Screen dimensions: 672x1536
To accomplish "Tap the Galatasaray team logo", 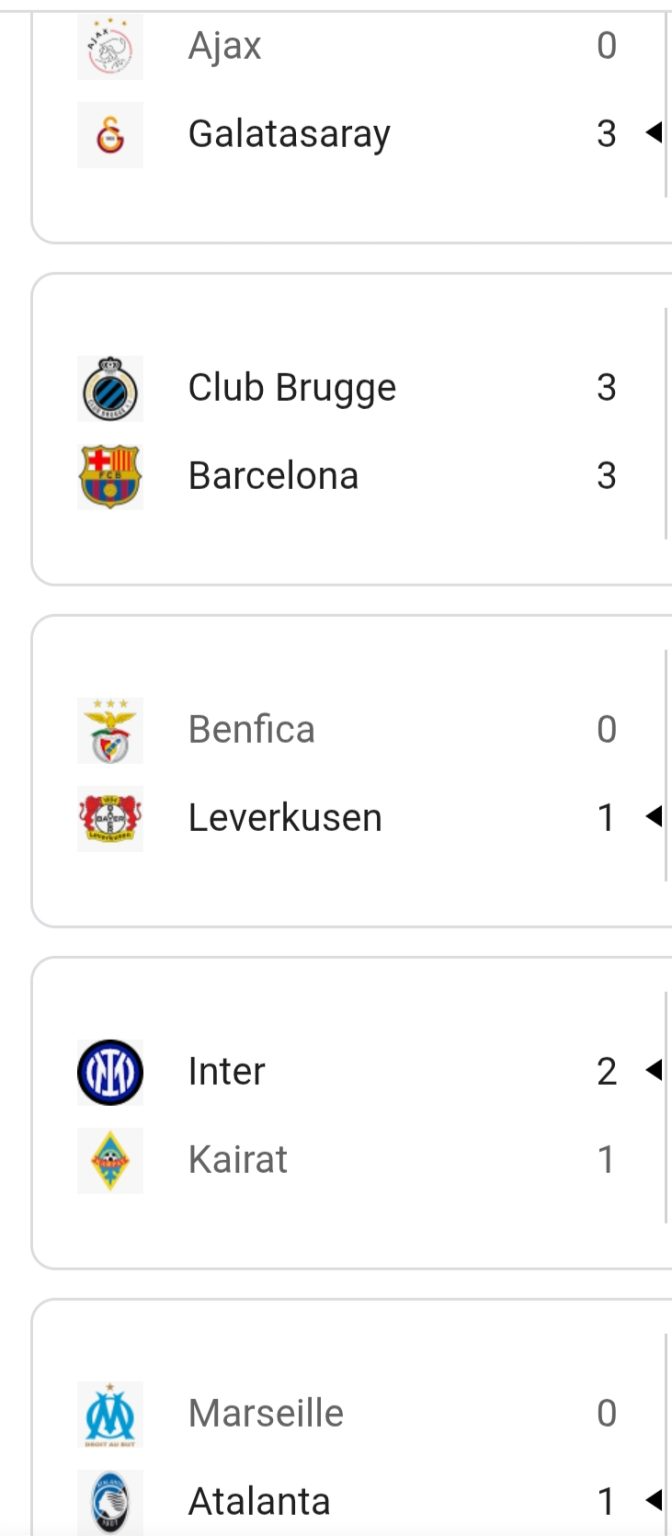I will (x=110, y=134).
